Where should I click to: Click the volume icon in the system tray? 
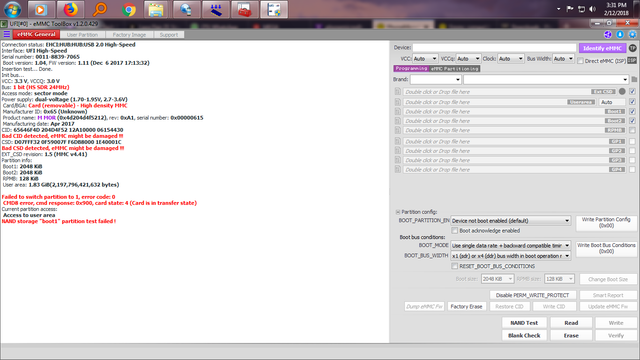pos(593,9)
